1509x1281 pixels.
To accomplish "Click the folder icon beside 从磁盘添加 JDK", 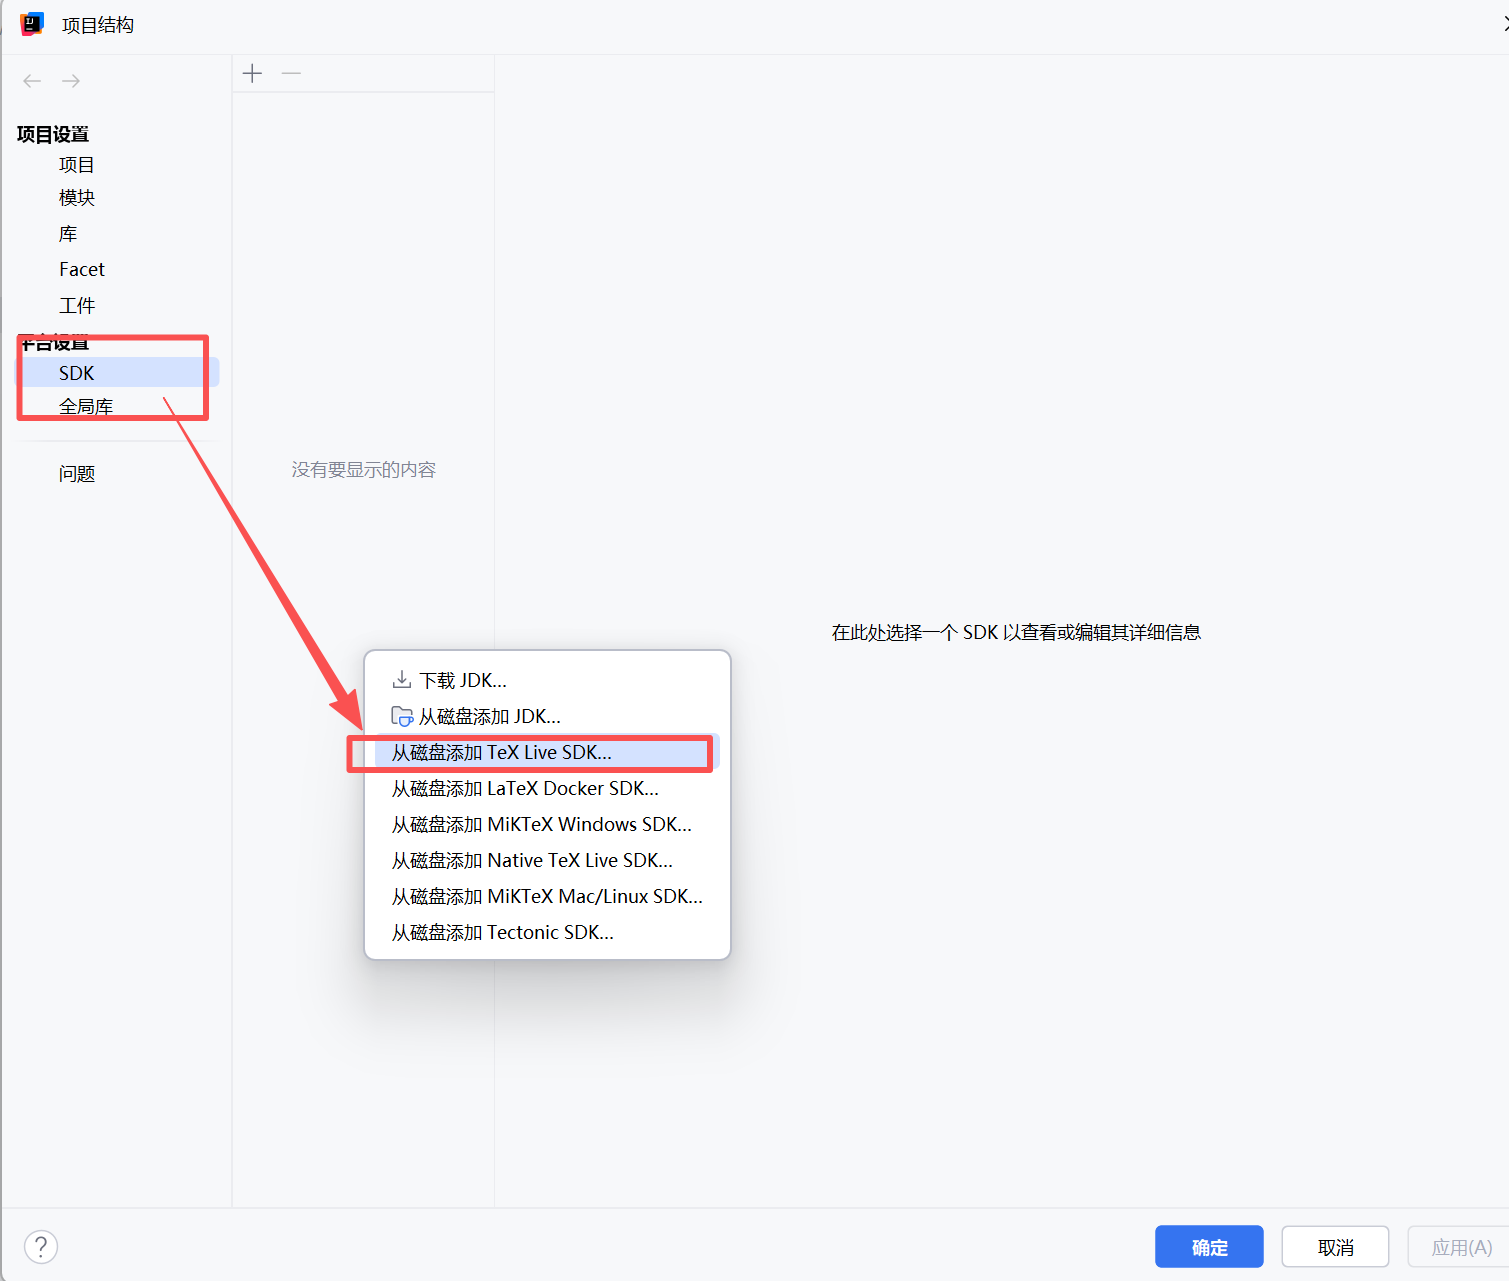I will [x=402, y=716].
